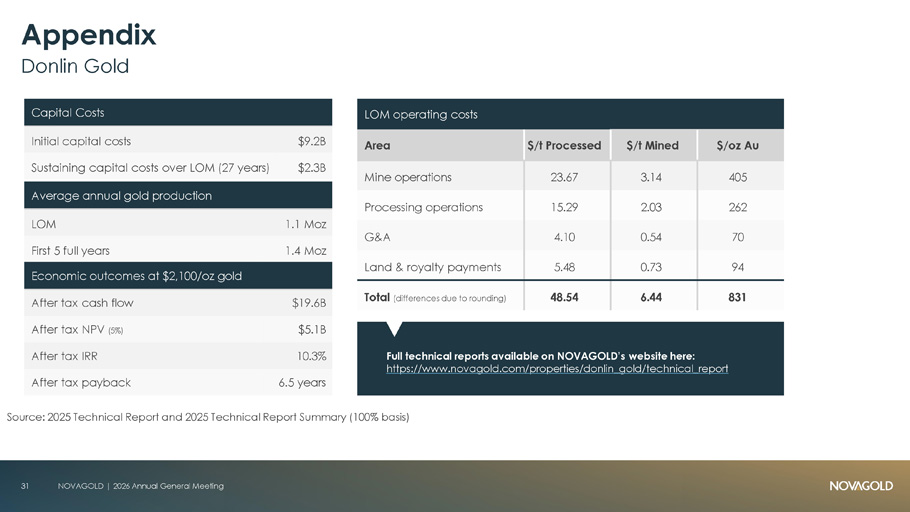Select the $/t Processed column header

pyautogui.click(x=564, y=146)
